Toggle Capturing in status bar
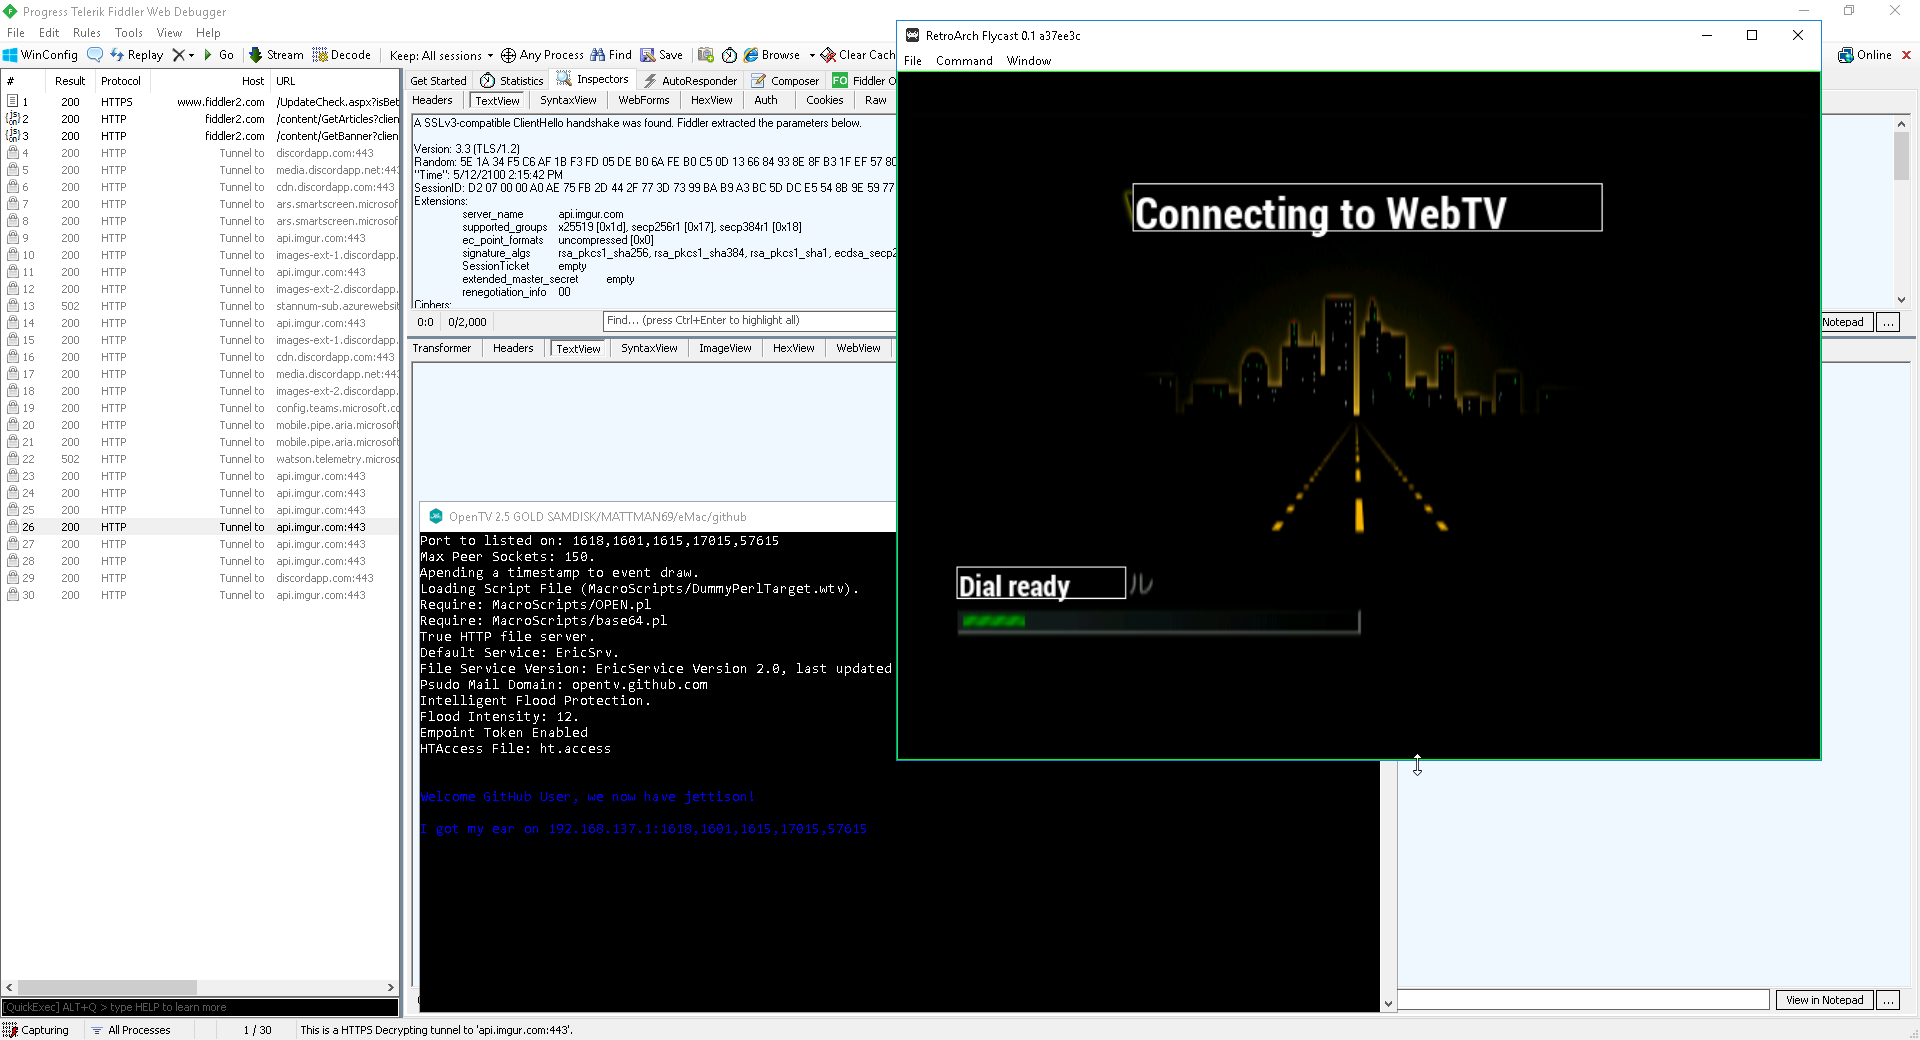The image size is (1920, 1040). [36, 1030]
